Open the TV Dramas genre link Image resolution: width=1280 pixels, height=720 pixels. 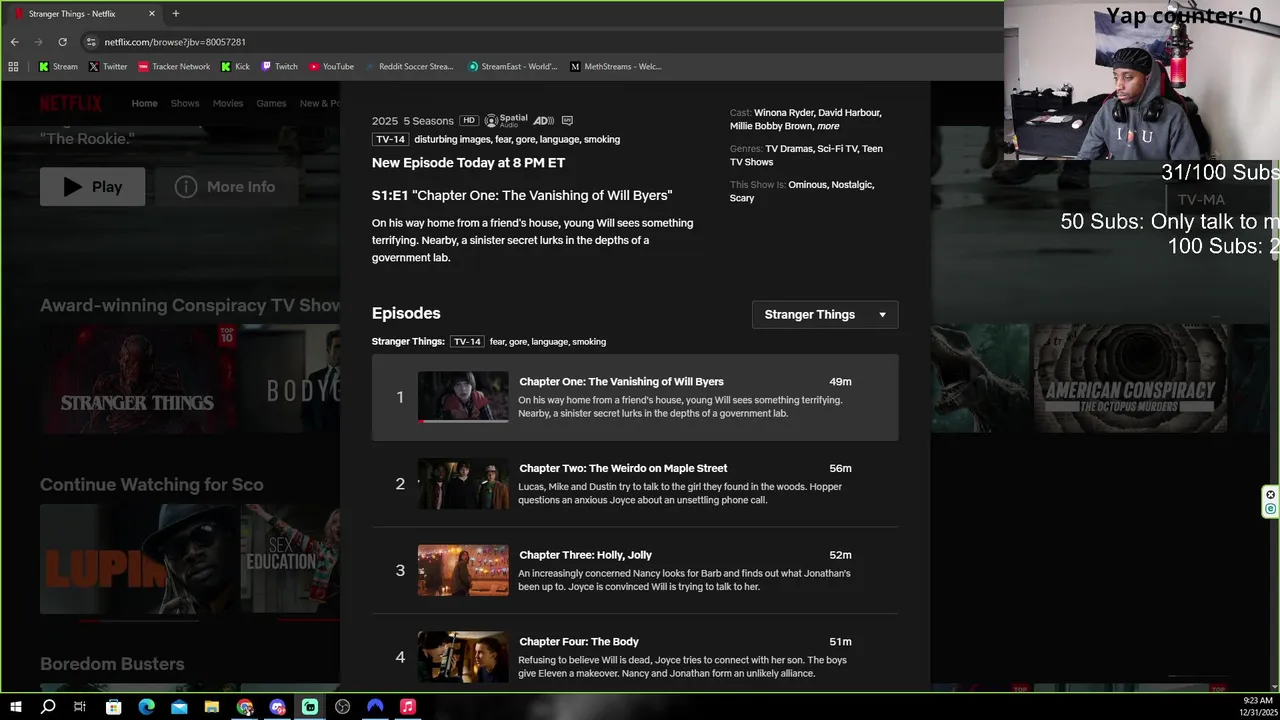(789, 149)
